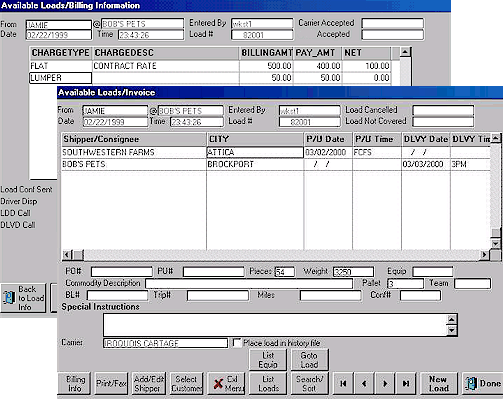Select LUMPER chargetype cell in Billing
The width and height of the screenshot is (503, 399).
pos(60,78)
